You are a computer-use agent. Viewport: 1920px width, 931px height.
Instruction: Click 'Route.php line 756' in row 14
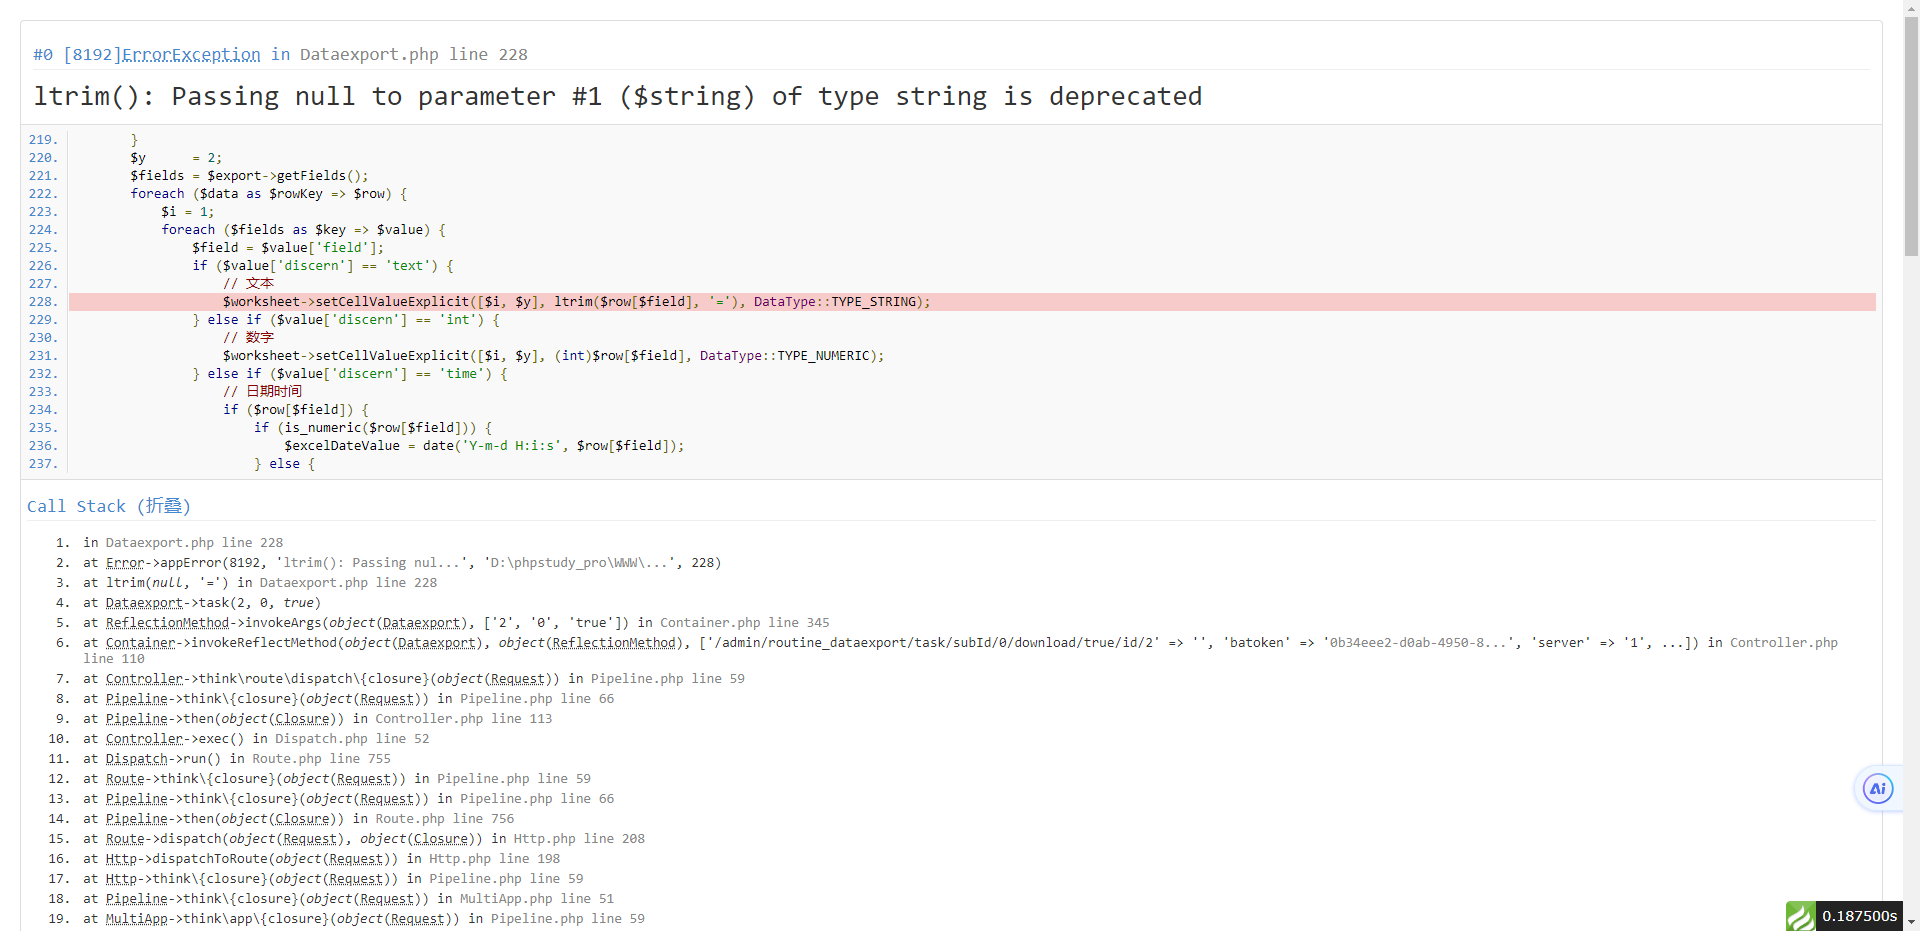coord(444,819)
